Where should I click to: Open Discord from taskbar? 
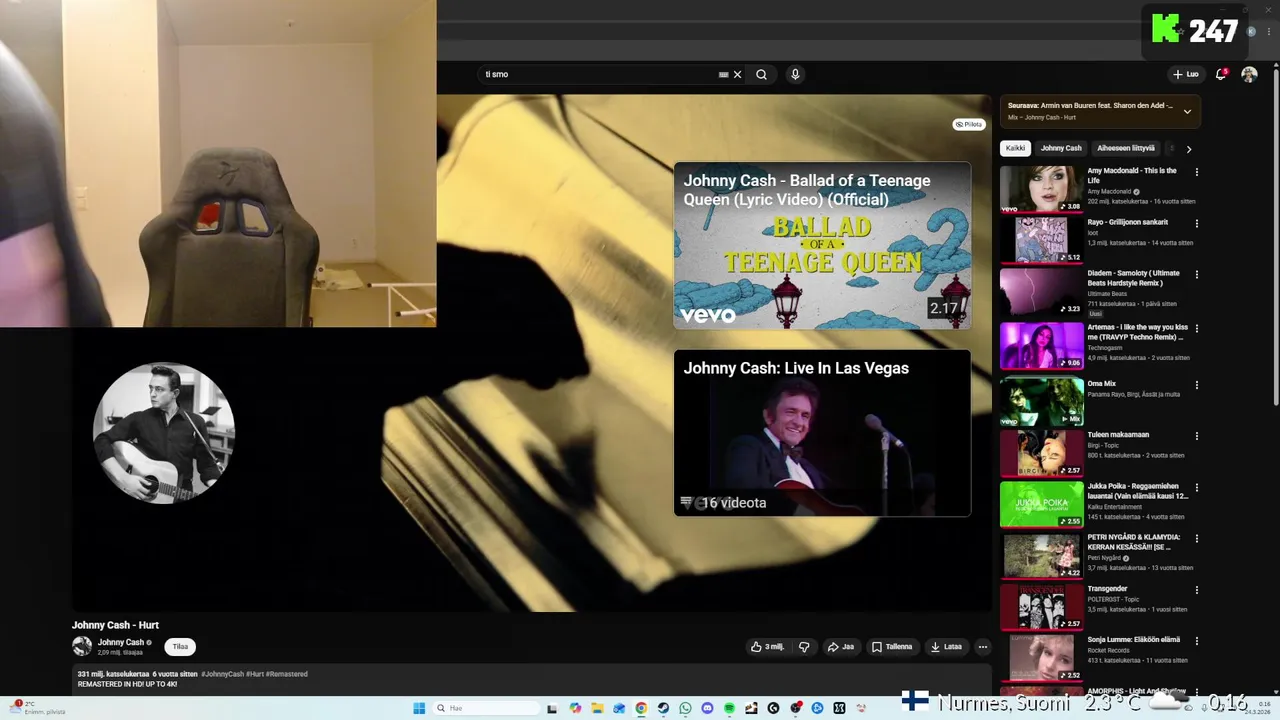(x=707, y=708)
